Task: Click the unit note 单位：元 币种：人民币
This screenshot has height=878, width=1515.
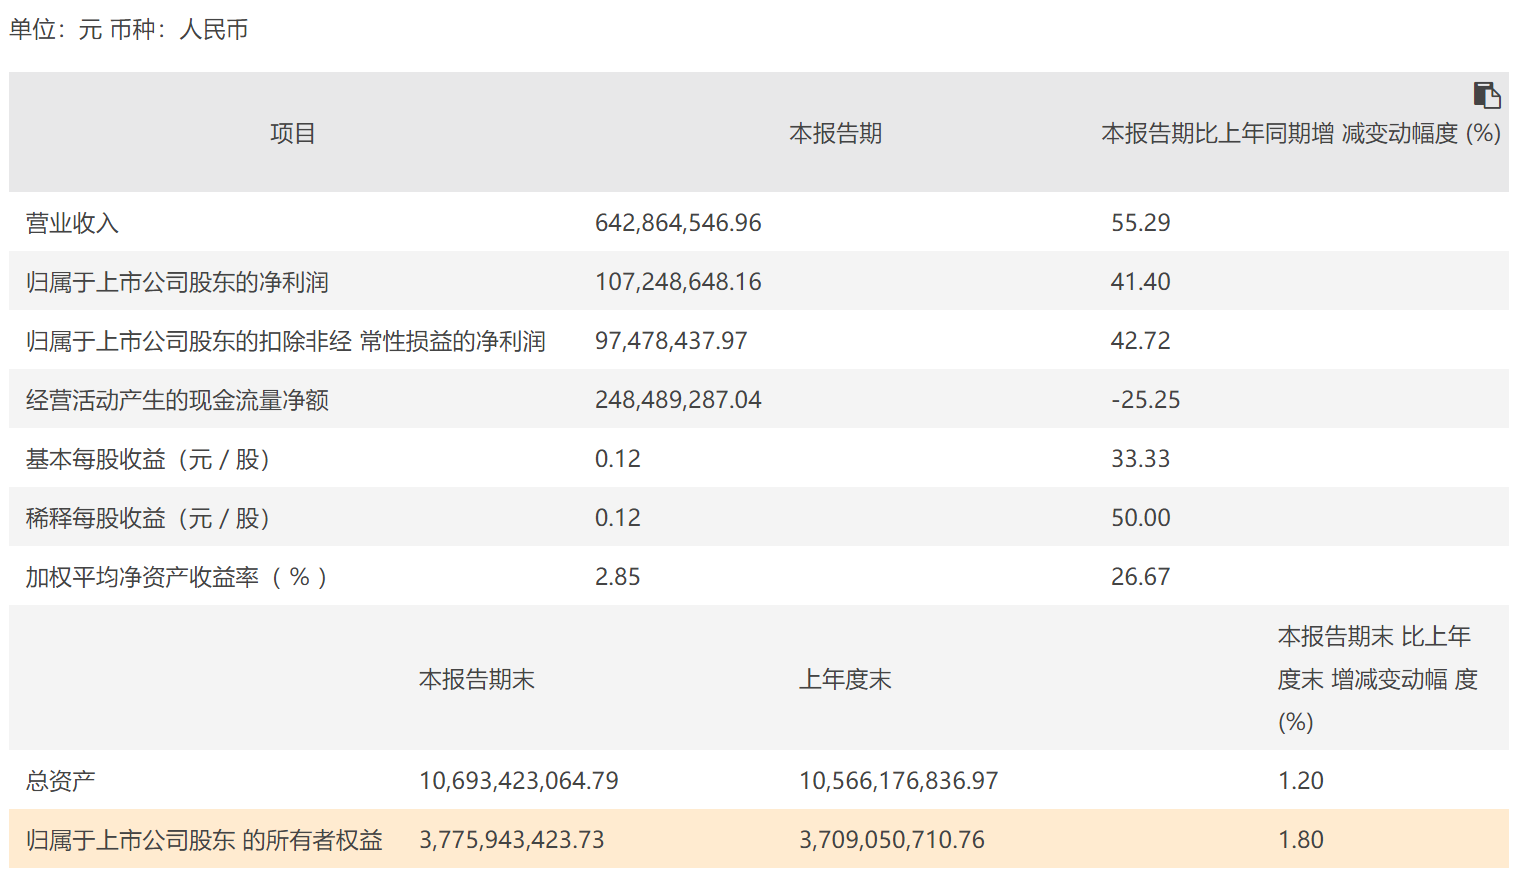Action: tap(129, 29)
